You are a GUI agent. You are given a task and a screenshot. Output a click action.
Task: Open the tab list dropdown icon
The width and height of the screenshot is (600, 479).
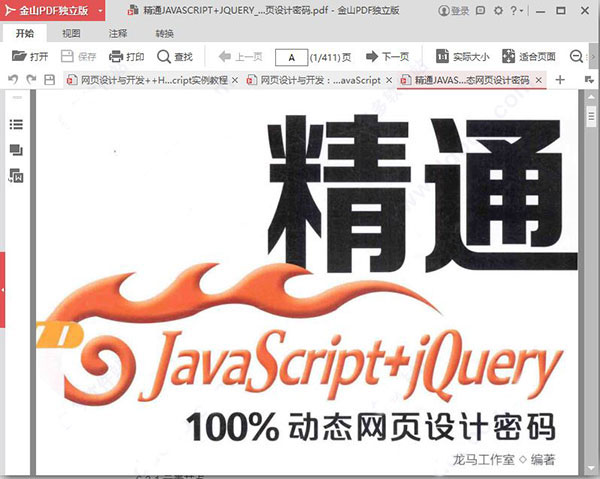(589, 80)
